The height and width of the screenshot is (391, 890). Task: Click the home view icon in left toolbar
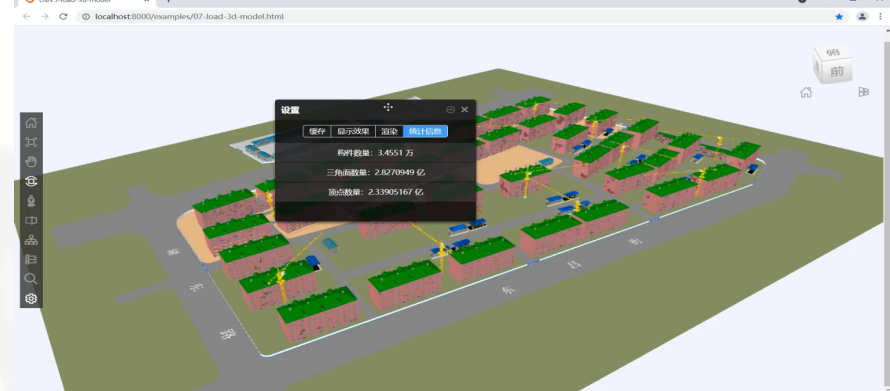coord(31,123)
